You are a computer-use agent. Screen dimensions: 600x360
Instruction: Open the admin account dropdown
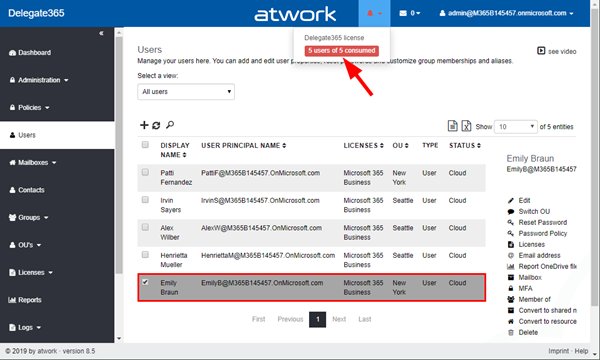point(506,13)
